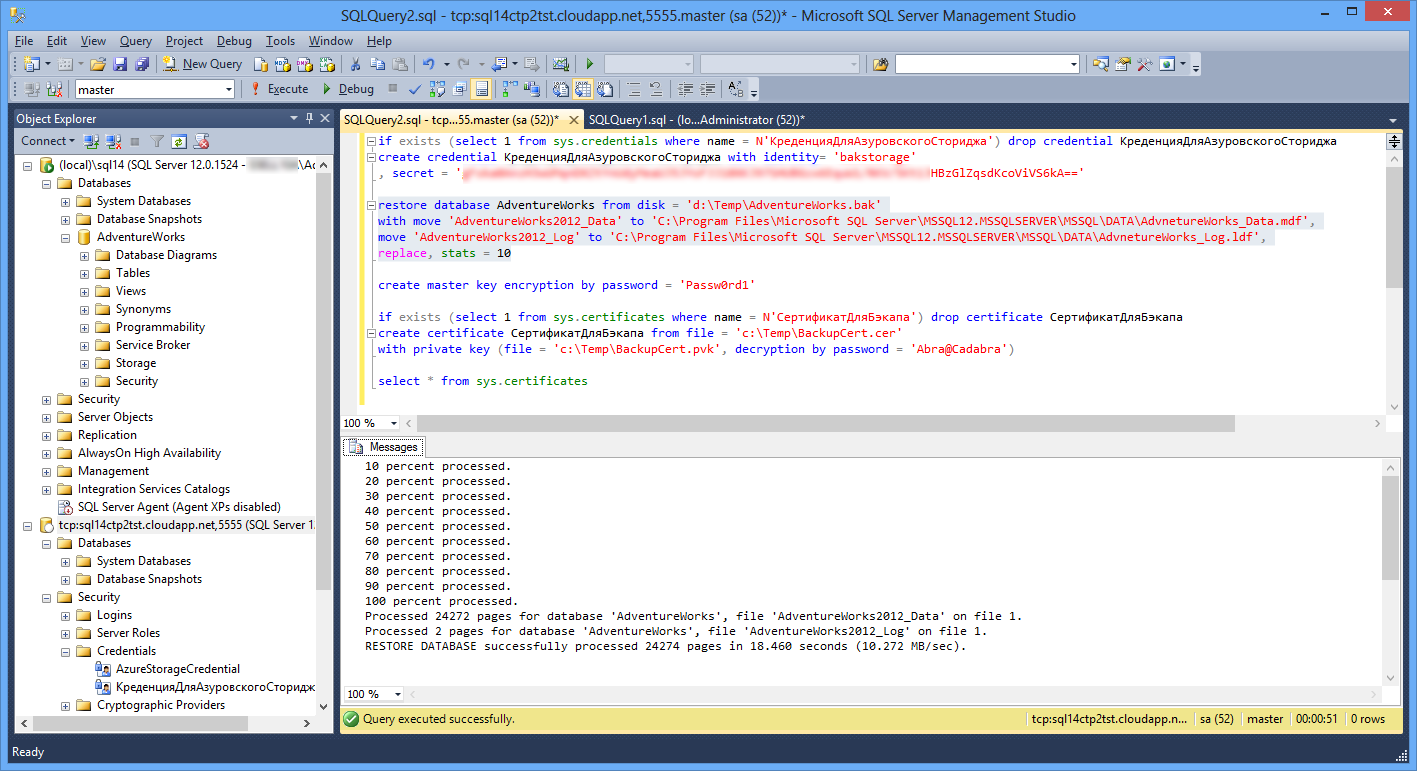Click the Properties Window icon
The image size is (1417, 771).
coord(1123,64)
